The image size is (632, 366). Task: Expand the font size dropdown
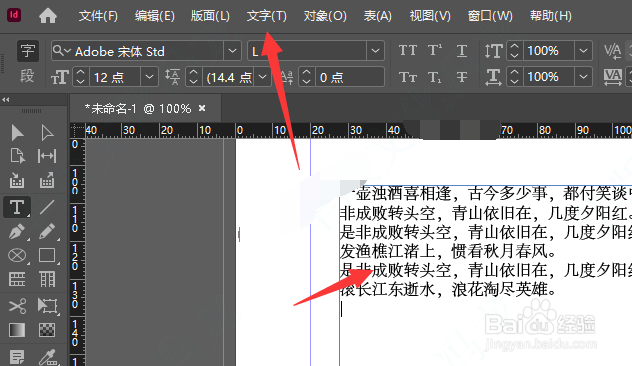tap(150, 77)
